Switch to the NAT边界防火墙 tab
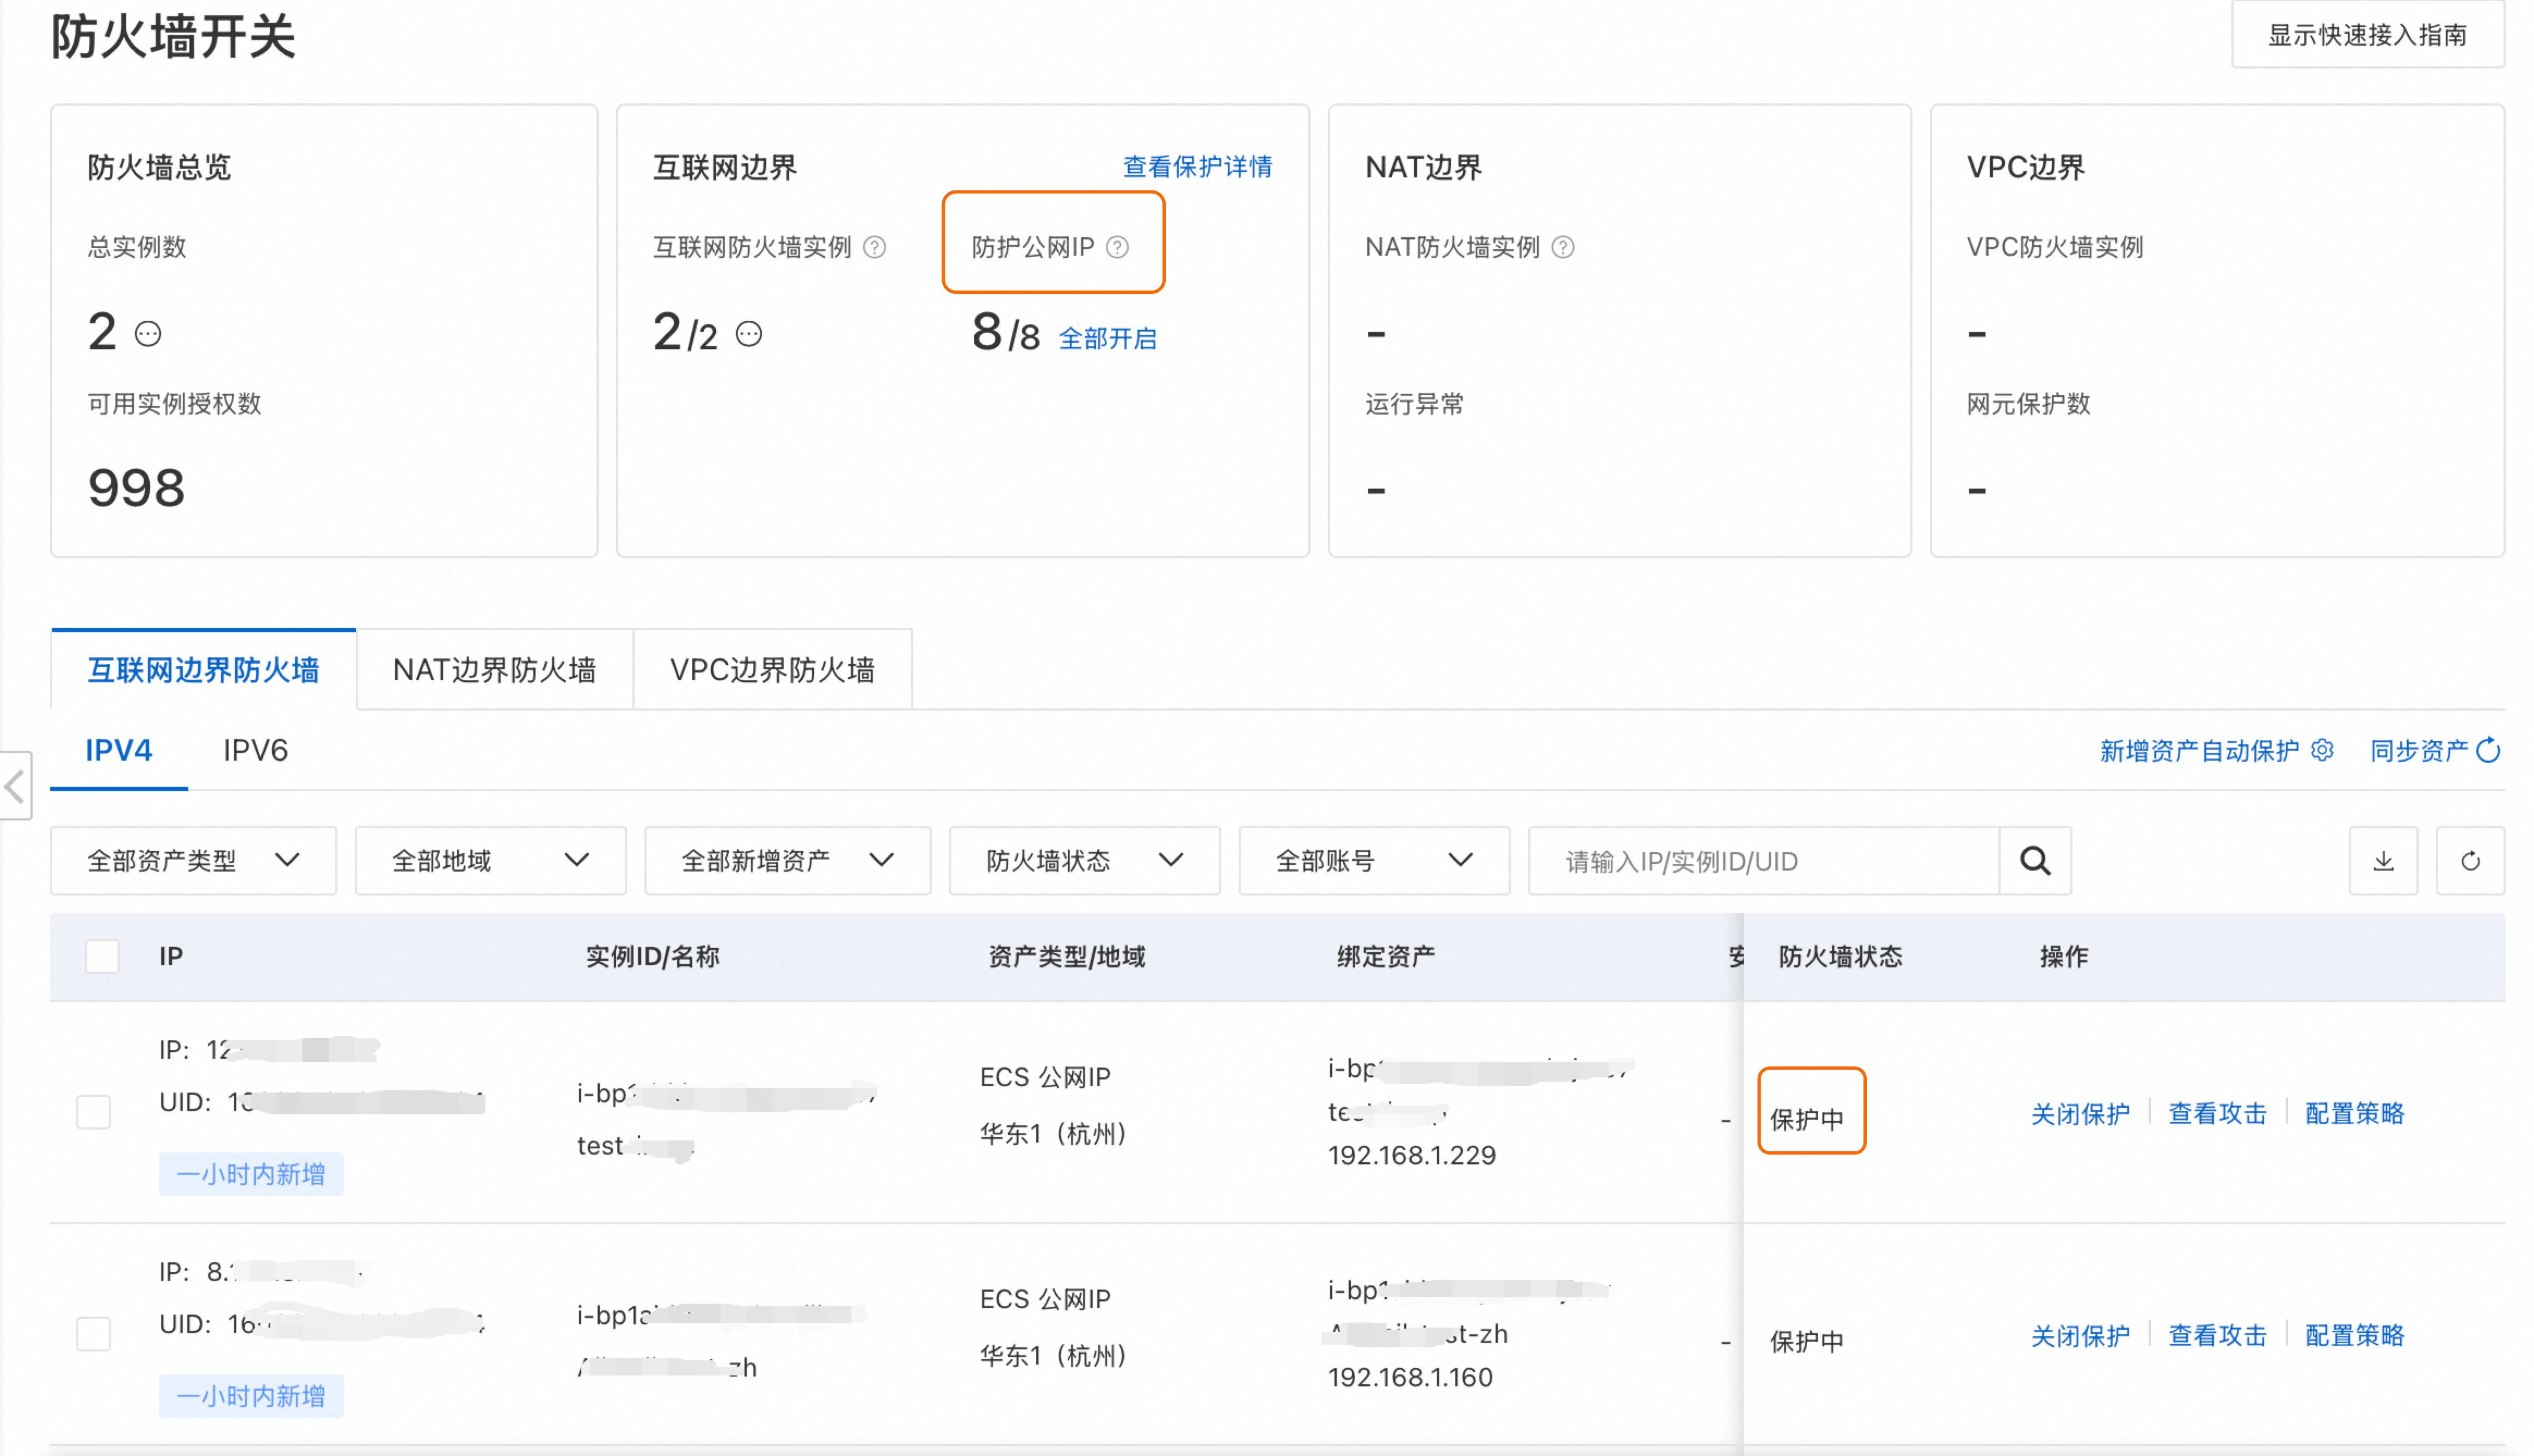2534x1456 pixels. coord(494,670)
